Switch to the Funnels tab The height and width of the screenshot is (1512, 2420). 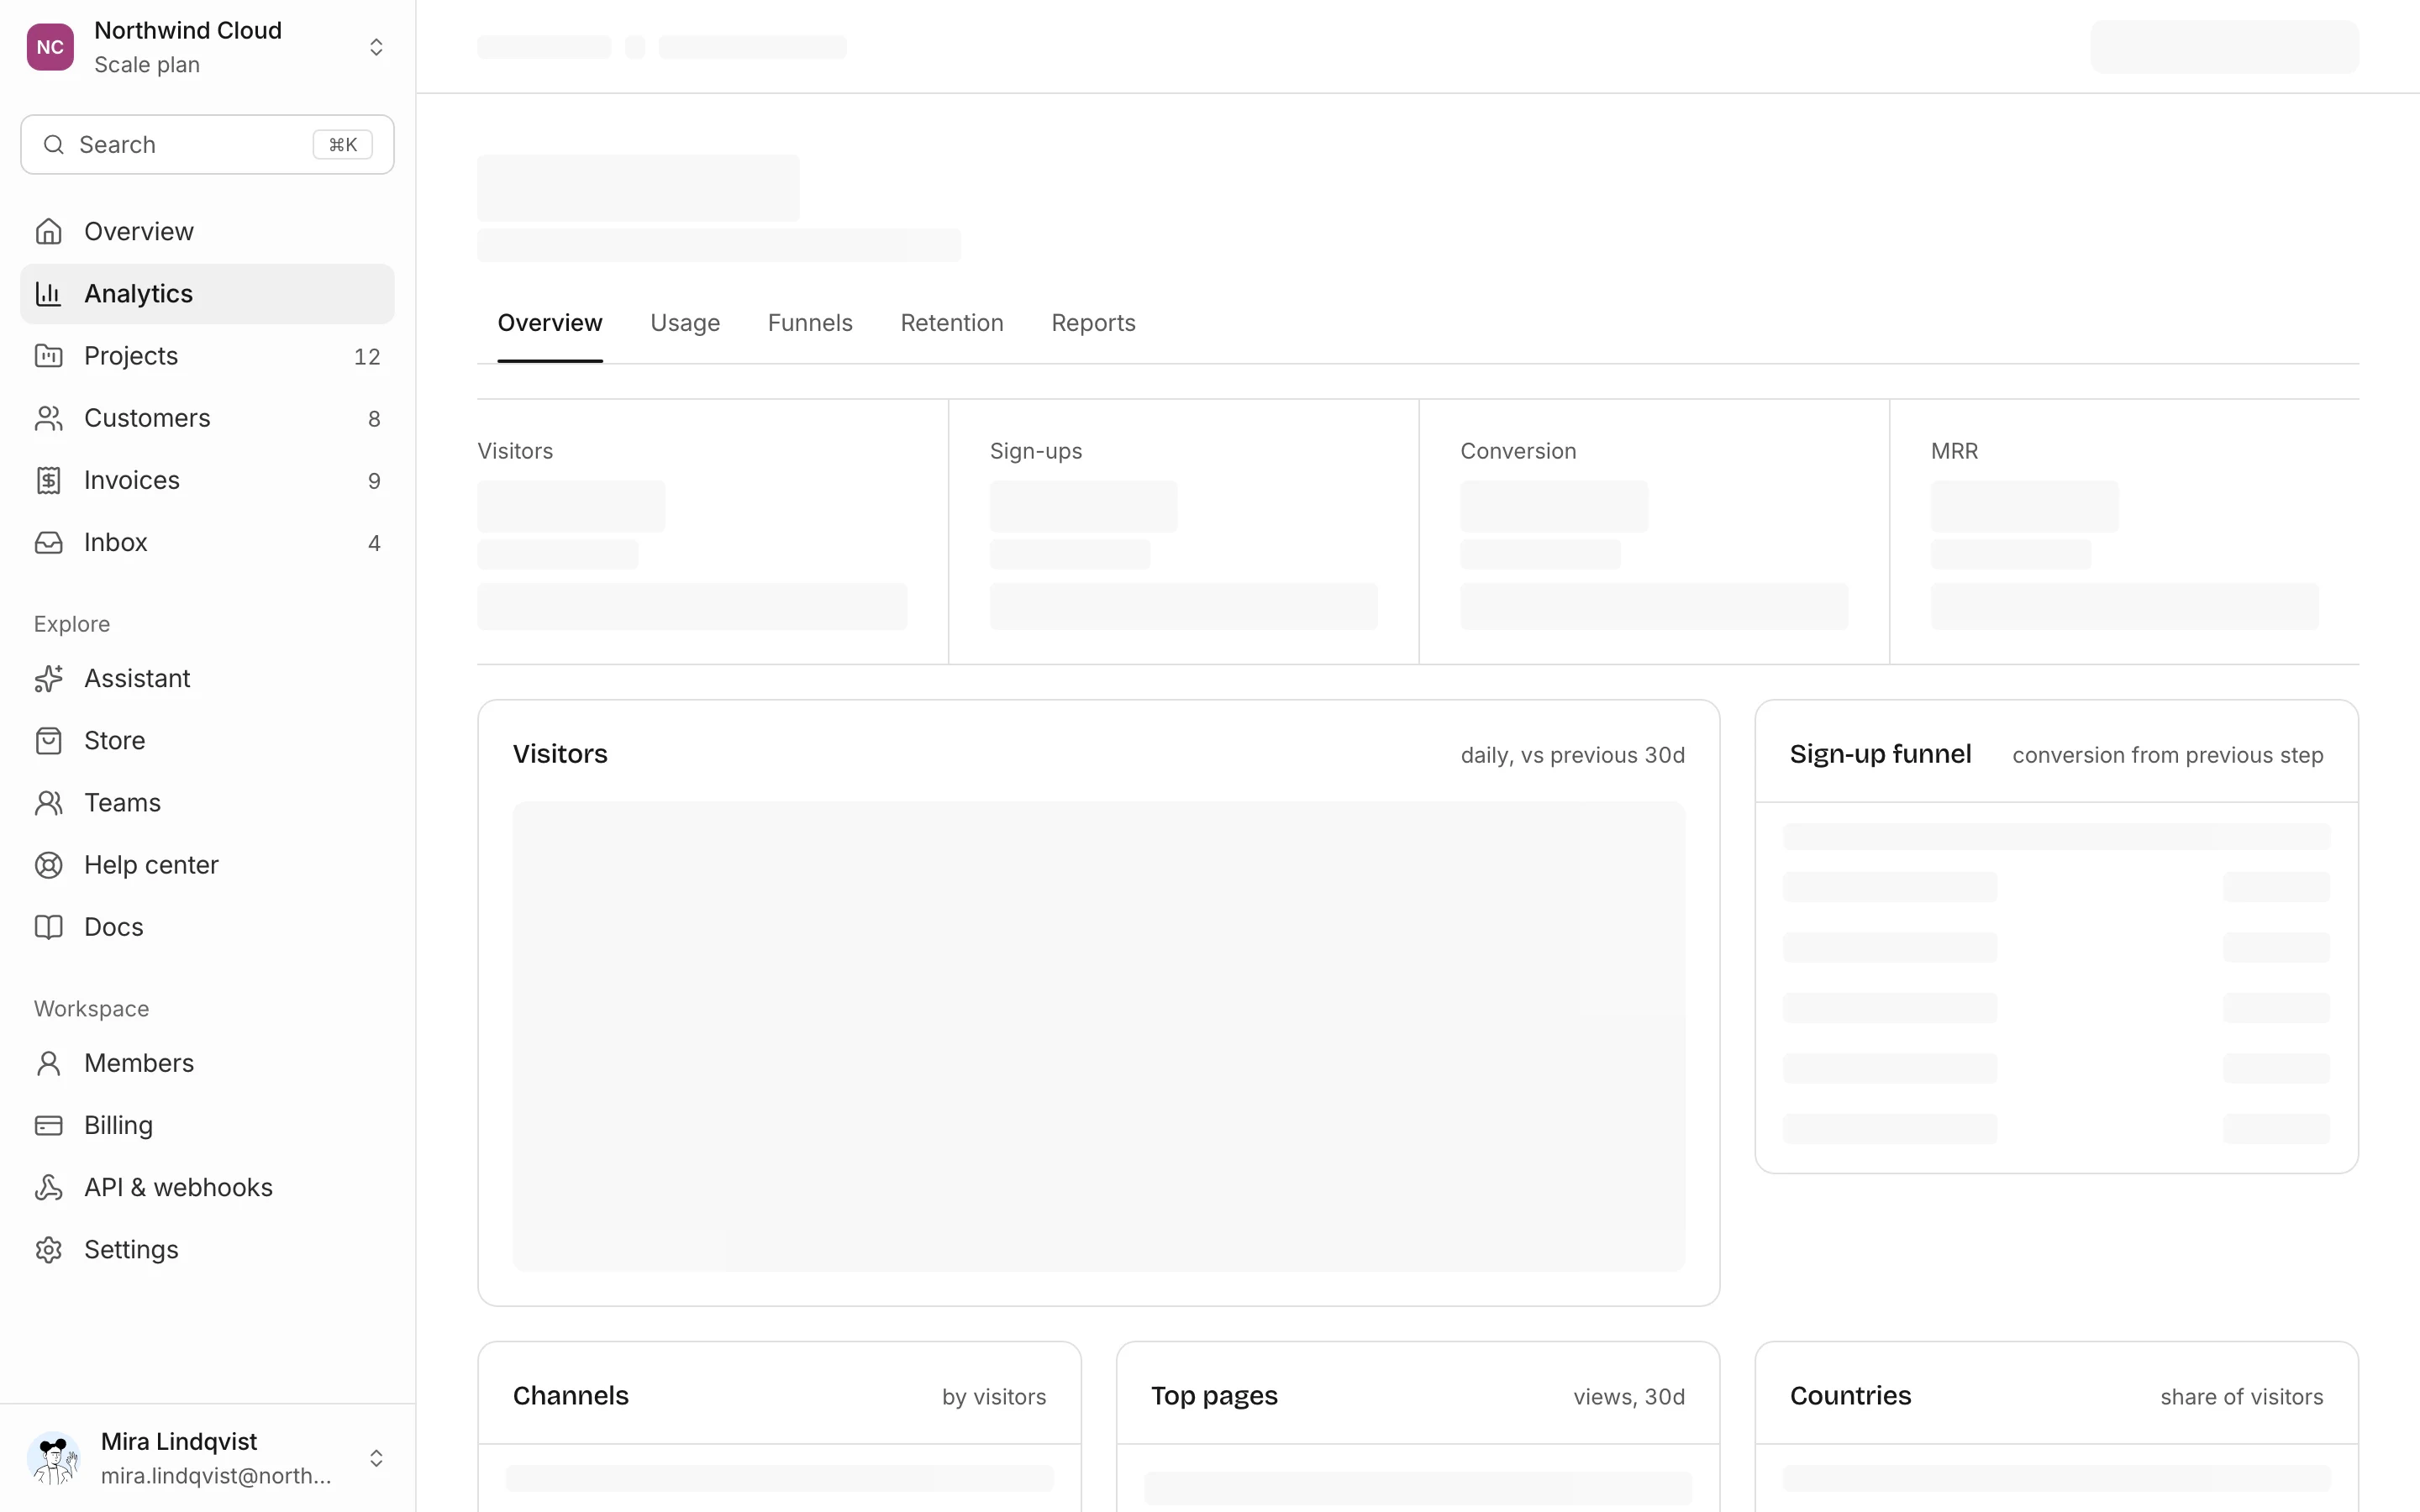pos(810,323)
